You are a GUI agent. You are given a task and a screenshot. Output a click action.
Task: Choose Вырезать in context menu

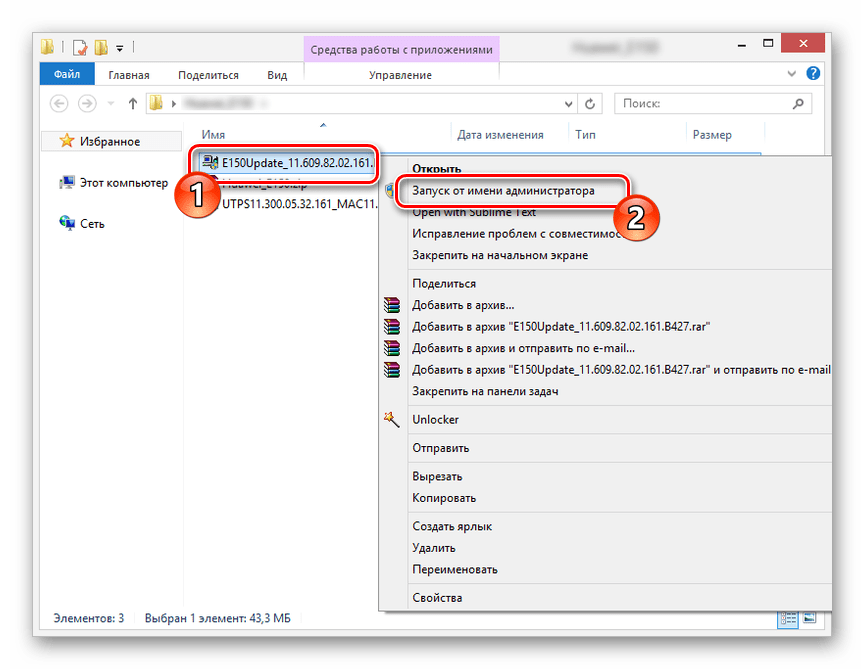pyautogui.click(x=437, y=476)
